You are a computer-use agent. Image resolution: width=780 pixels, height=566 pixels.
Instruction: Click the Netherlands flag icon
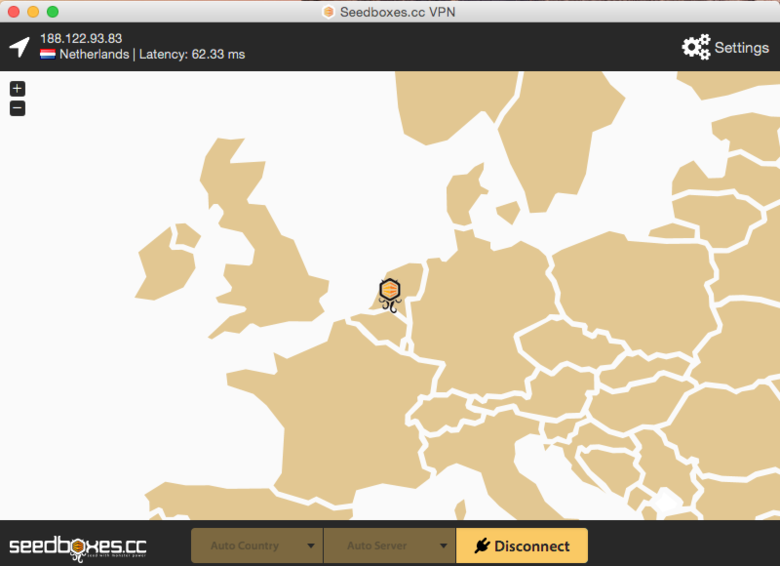point(48,54)
